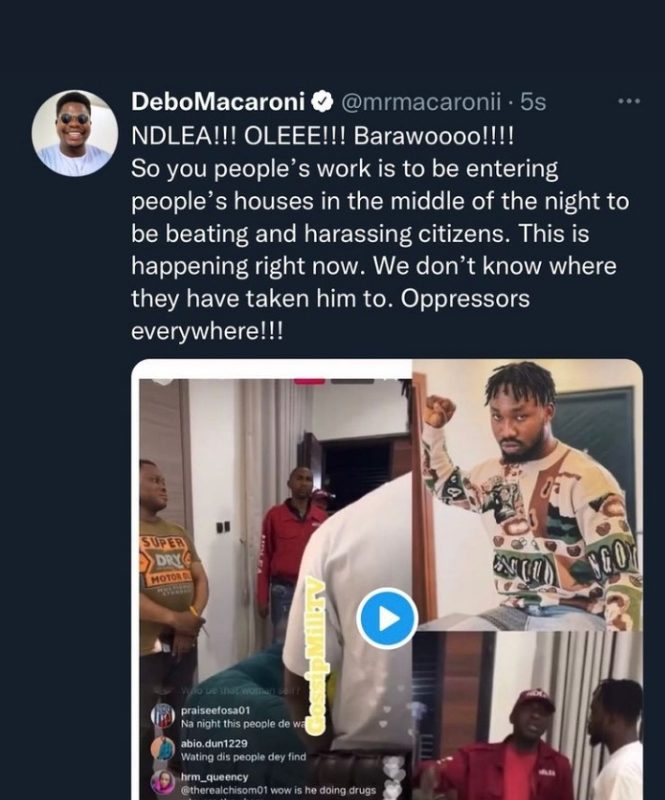Viewport: 665px width, 800px height.
Task: Play the embedded video
Action: pos(386,618)
